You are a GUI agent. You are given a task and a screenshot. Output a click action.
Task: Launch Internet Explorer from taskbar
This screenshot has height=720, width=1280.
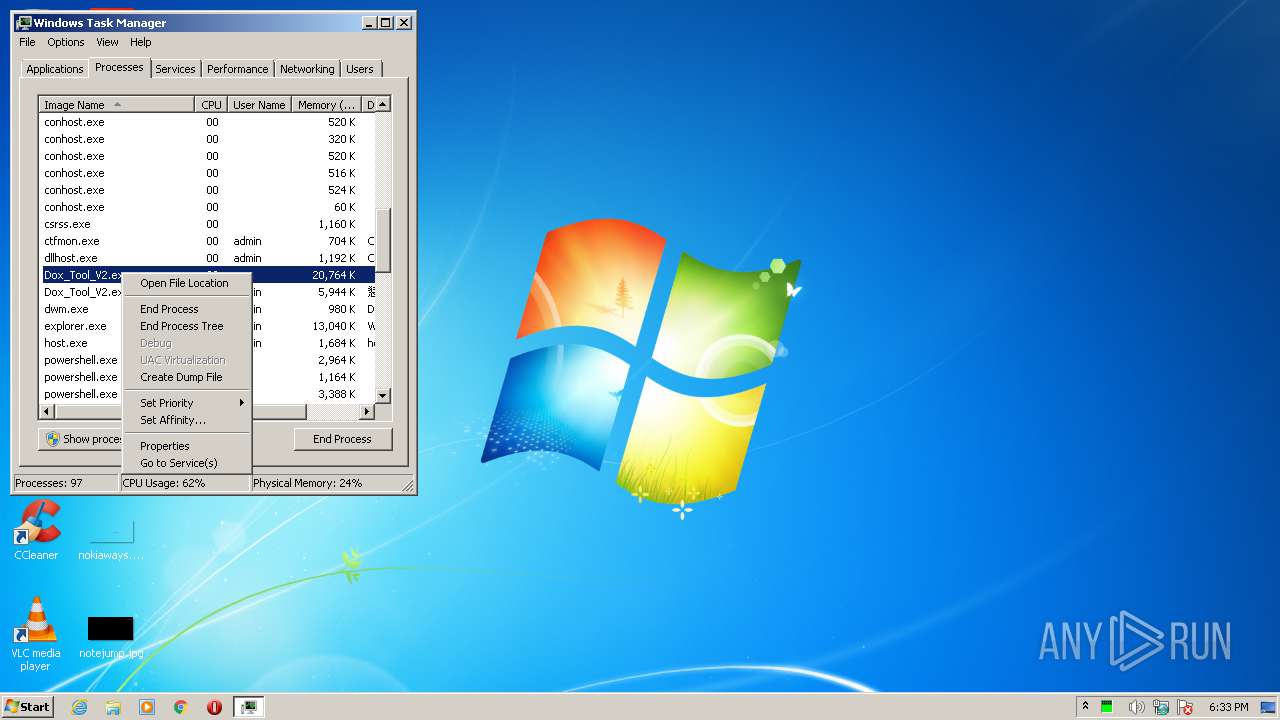[80, 707]
